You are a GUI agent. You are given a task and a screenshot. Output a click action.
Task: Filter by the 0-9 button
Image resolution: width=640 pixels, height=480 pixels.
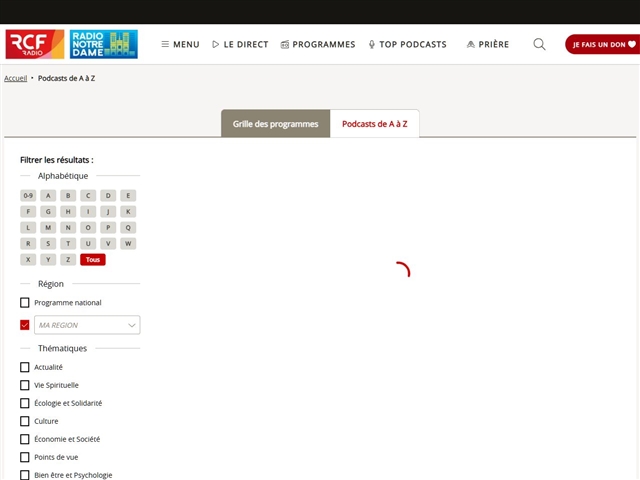point(28,196)
